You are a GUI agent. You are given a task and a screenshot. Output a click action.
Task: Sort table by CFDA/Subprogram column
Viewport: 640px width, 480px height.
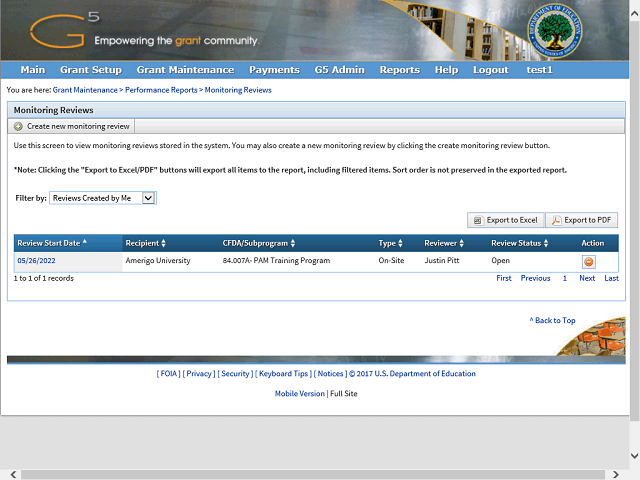point(259,243)
